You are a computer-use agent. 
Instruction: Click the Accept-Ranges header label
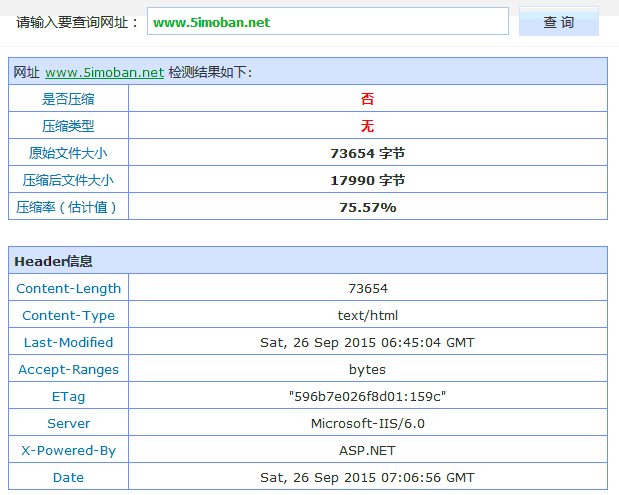click(68, 369)
